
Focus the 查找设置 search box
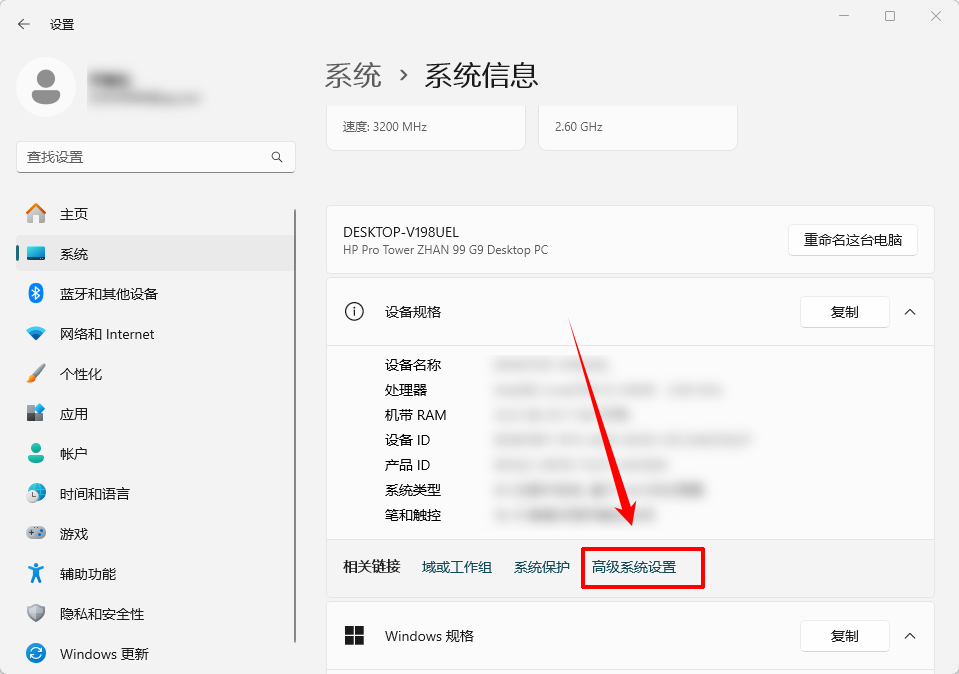pyautogui.click(x=156, y=157)
